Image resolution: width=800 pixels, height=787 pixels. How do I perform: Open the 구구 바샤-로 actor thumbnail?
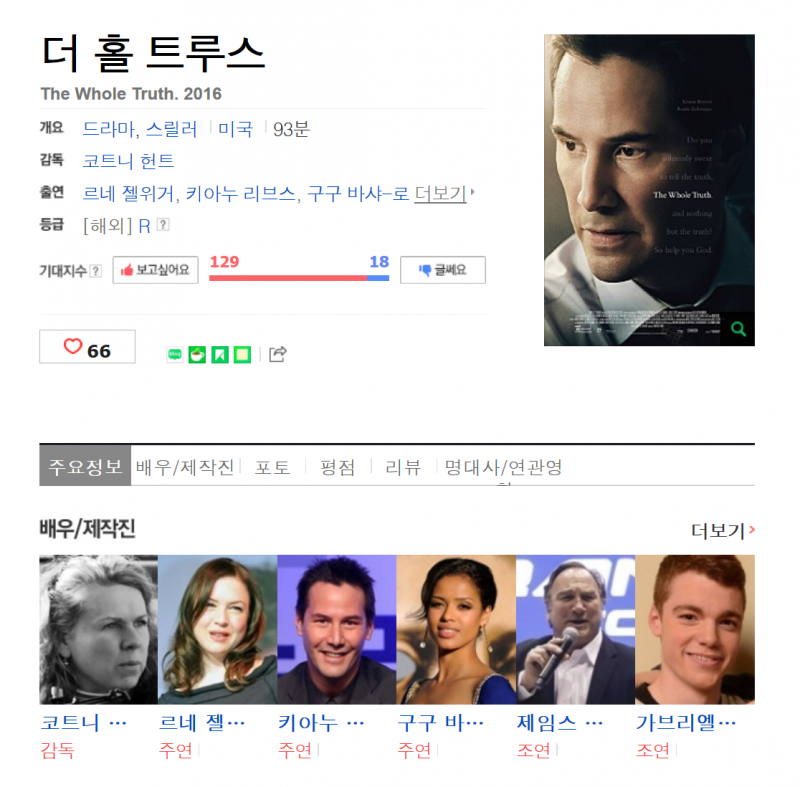[x=456, y=629]
